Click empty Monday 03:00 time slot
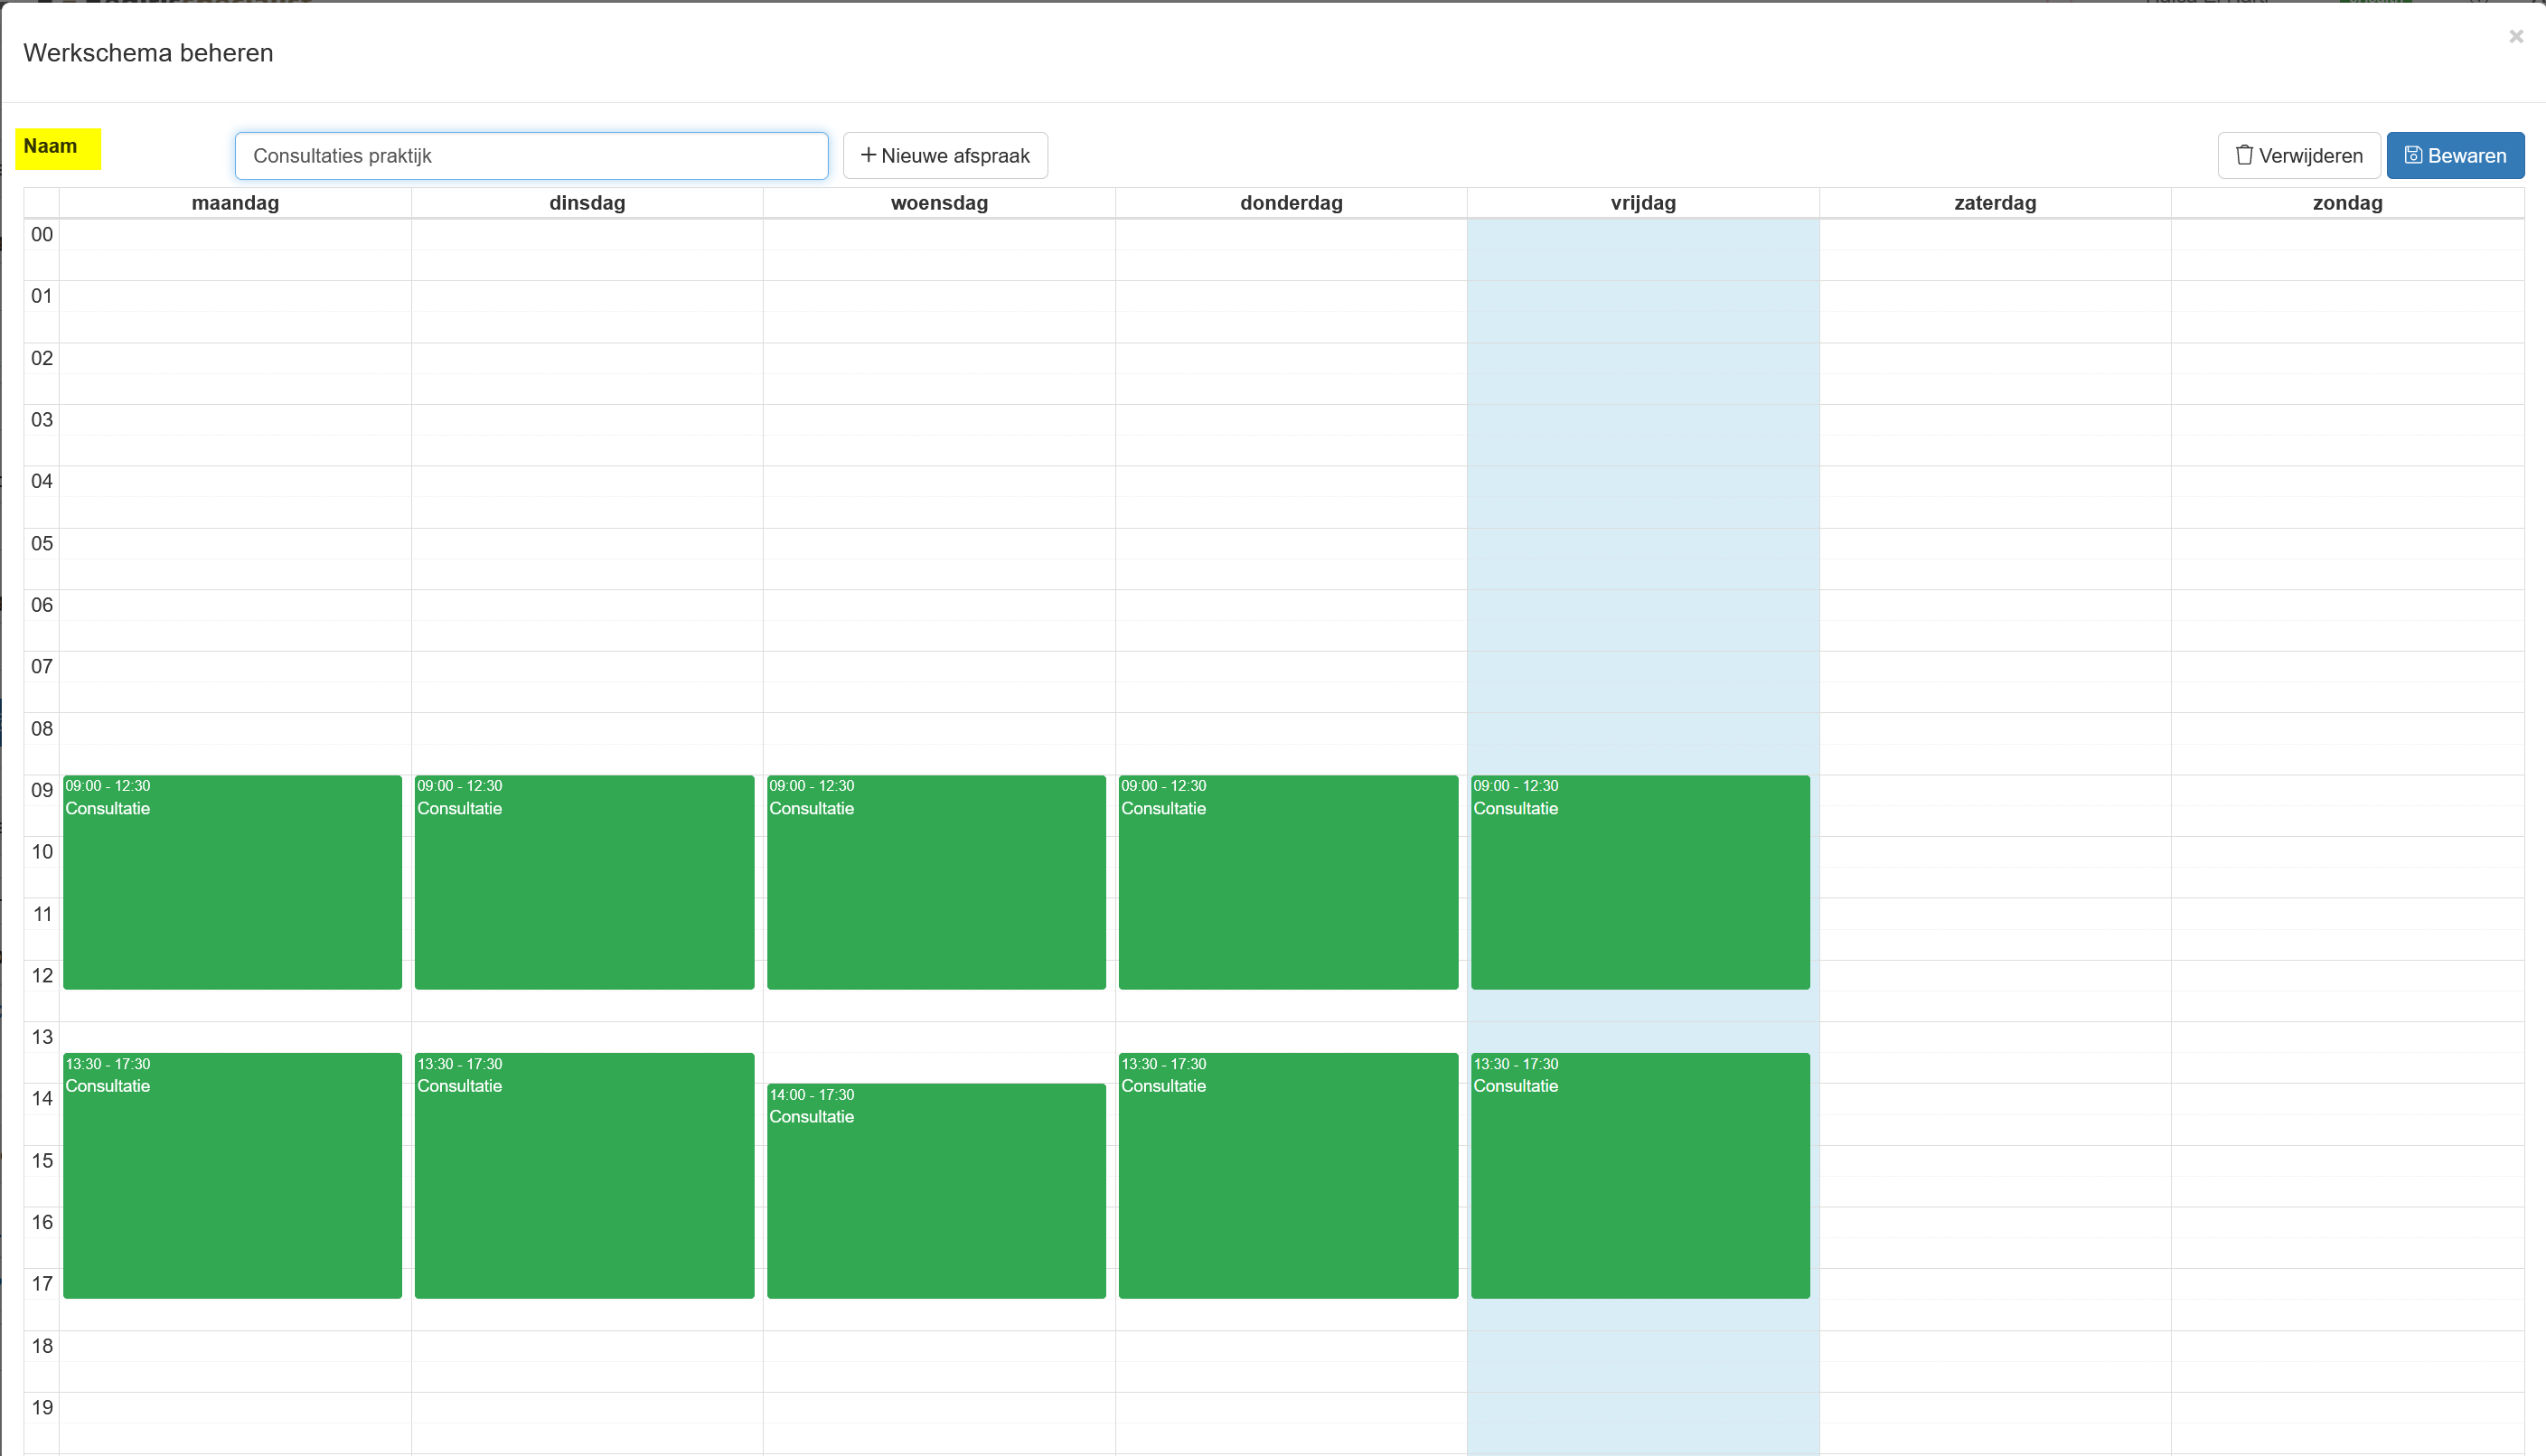Viewport: 2546px width, 1456px height. [235, 420]
